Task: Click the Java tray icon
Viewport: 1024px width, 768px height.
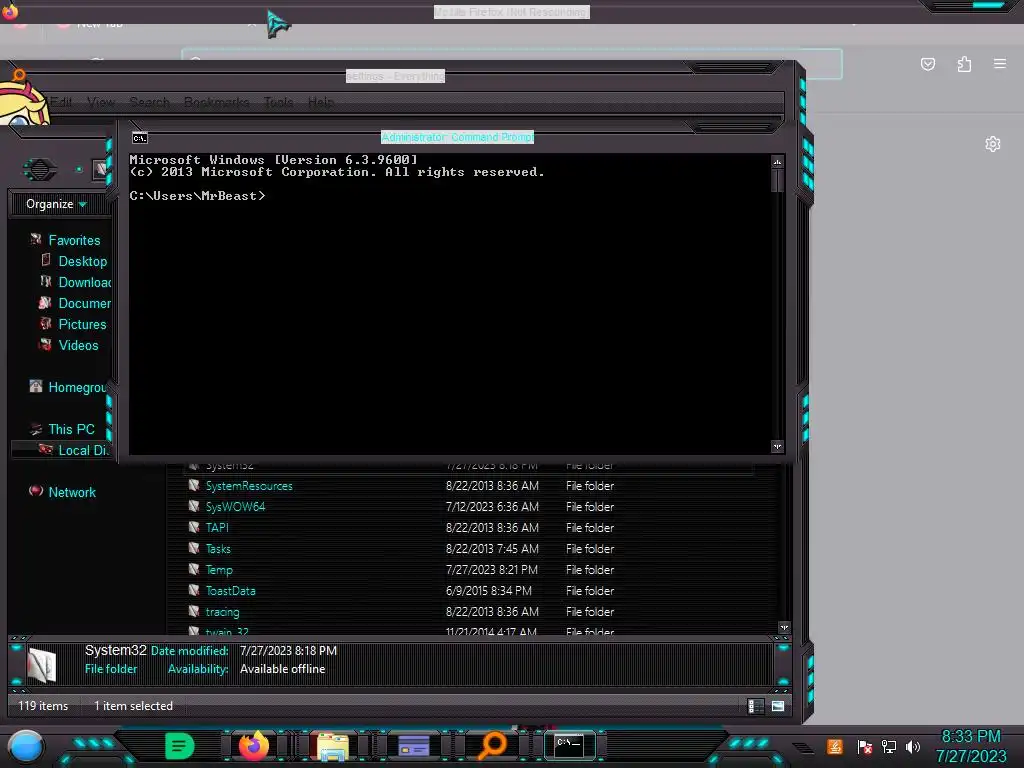Action: click(x=835, y=746)
